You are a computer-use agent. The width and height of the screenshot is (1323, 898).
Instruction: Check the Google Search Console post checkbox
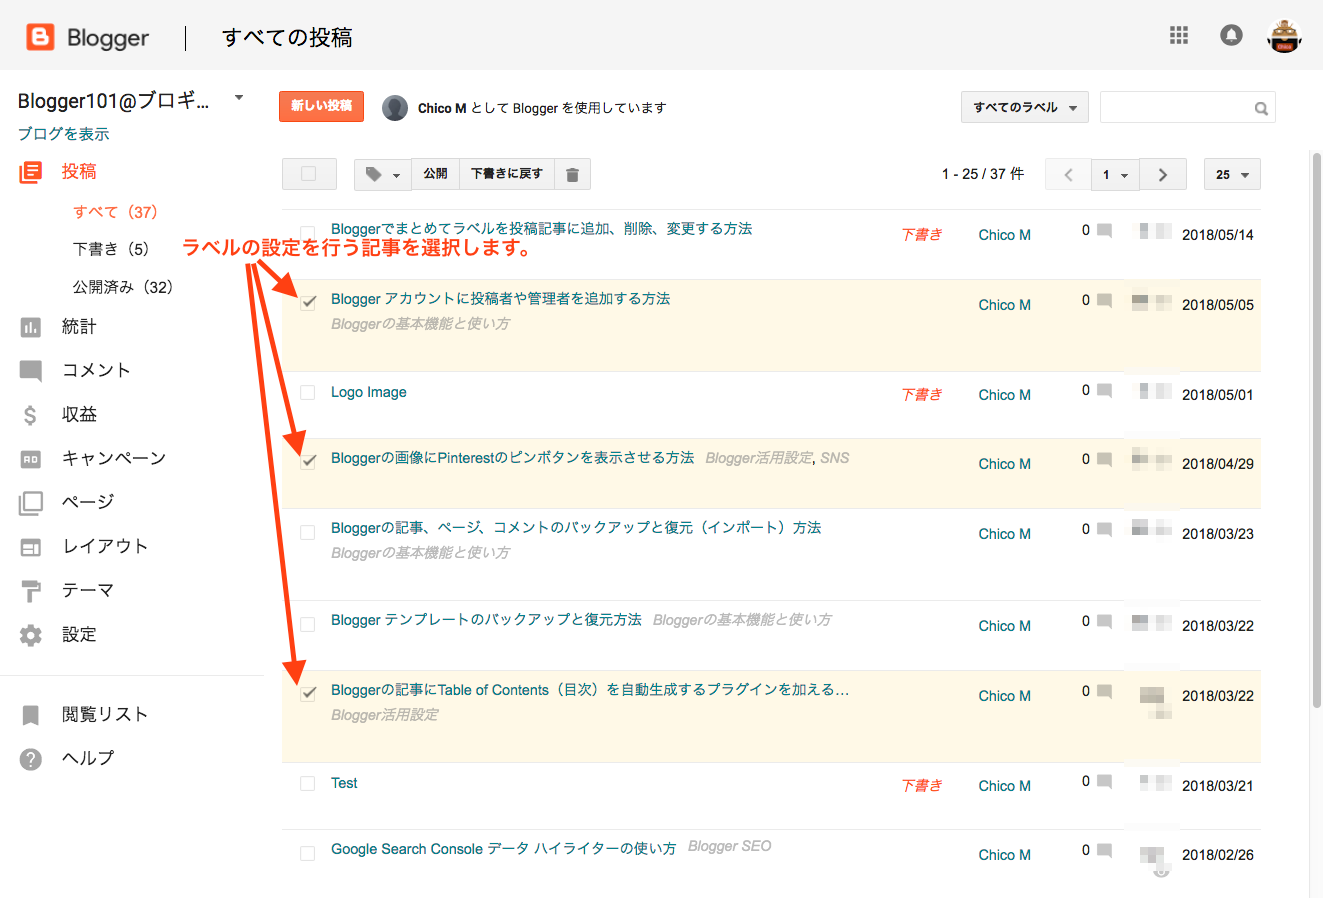pos(308,854)
